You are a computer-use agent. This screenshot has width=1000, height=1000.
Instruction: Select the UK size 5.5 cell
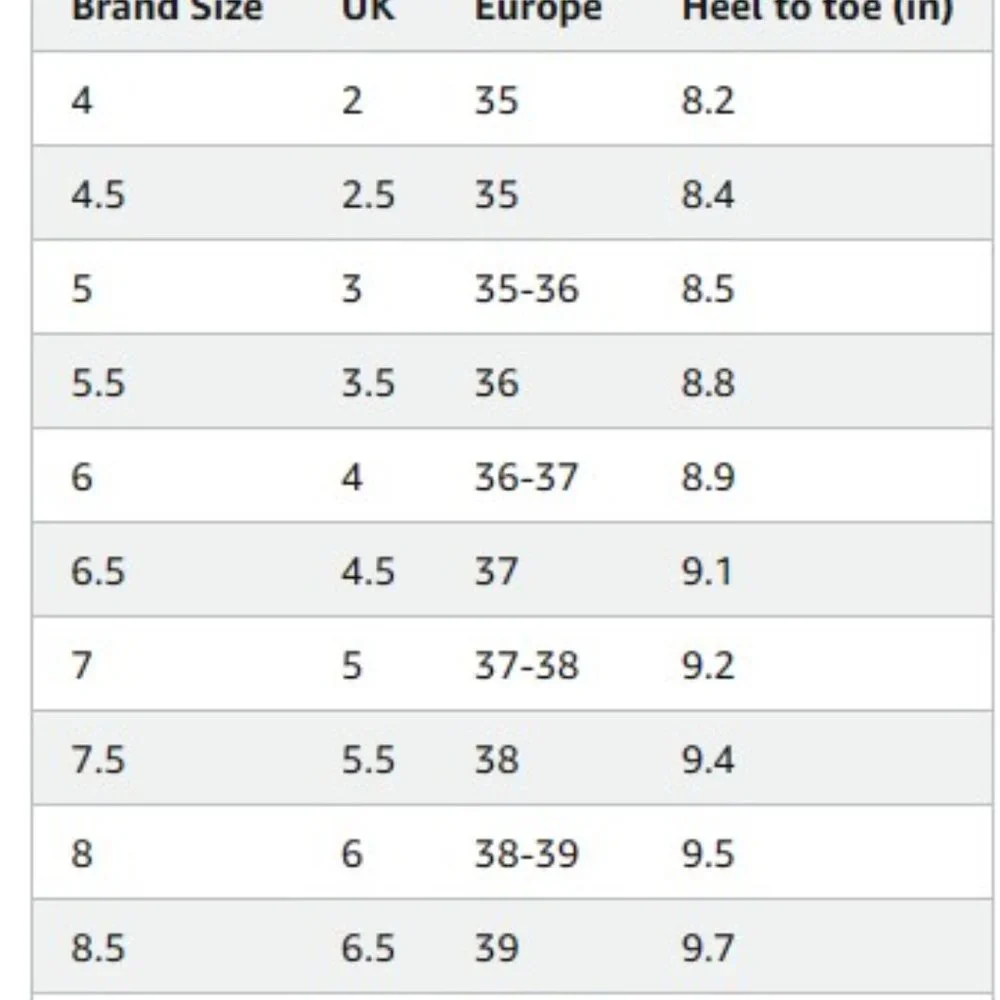point(368,760)
